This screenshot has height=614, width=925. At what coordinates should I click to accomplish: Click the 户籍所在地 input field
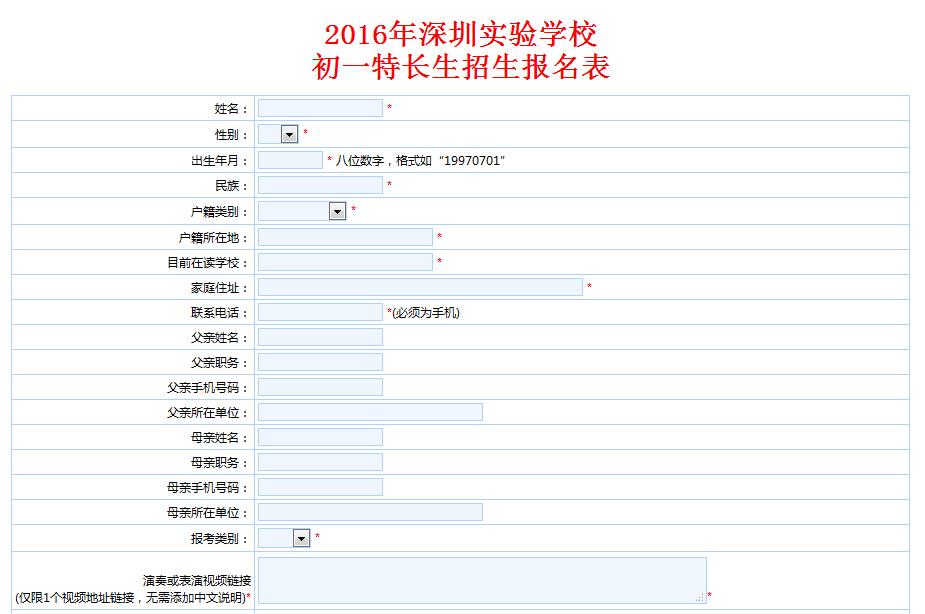(345, 237)
